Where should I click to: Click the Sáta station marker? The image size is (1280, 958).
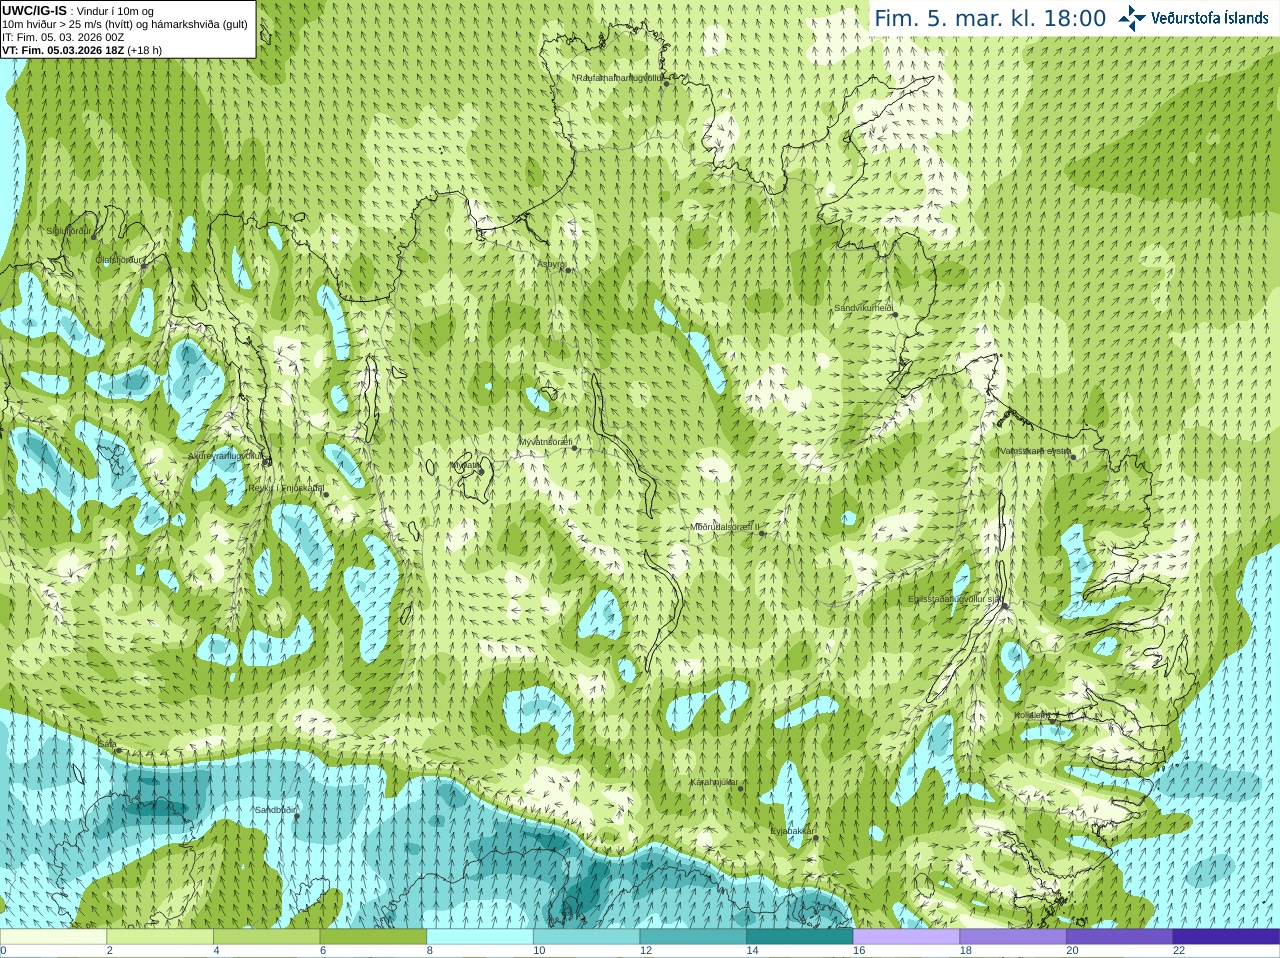[117, 750]
